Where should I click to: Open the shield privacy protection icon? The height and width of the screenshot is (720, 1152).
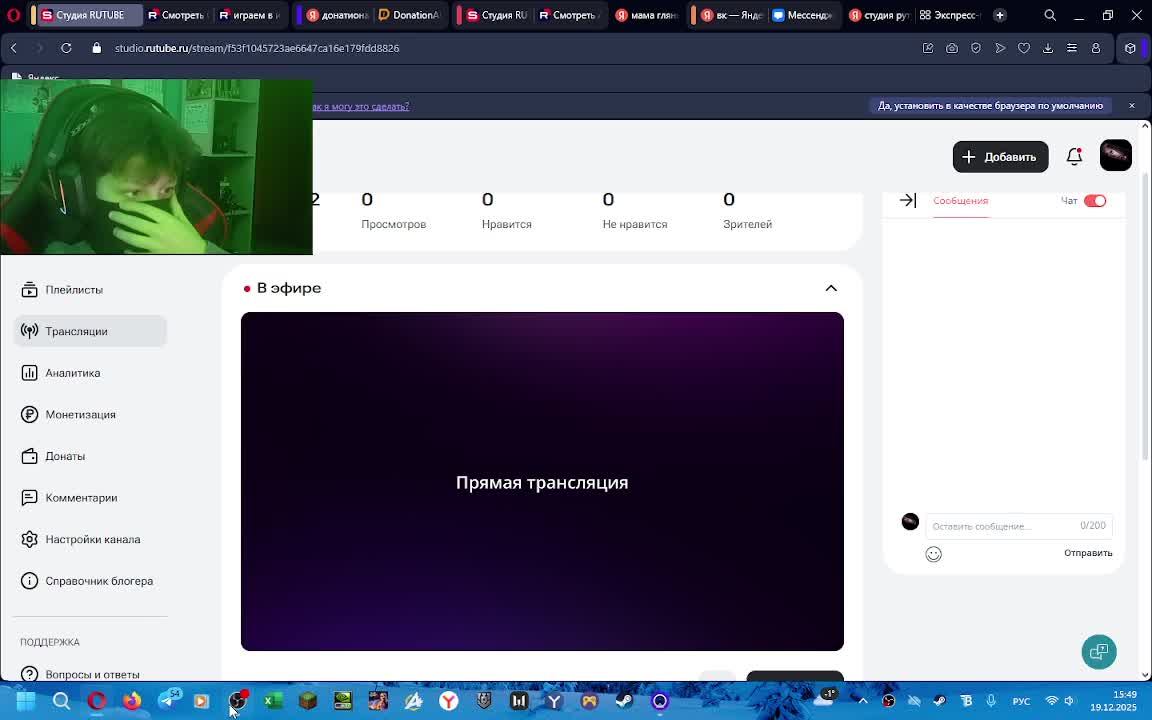(976, 48)
